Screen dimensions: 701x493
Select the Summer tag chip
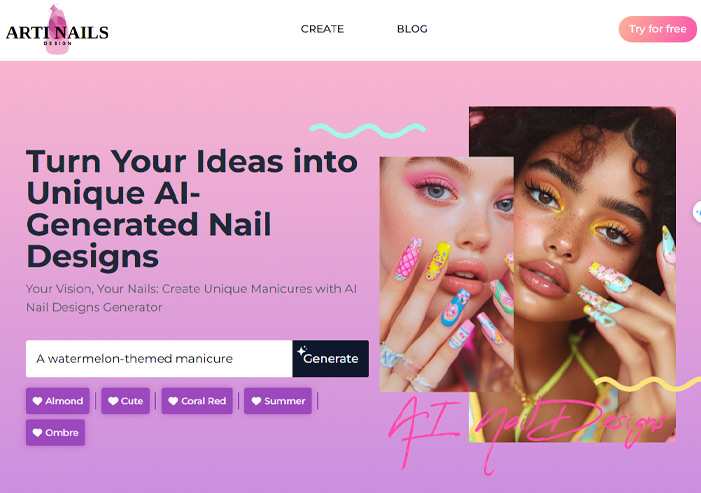pos(278,401)
